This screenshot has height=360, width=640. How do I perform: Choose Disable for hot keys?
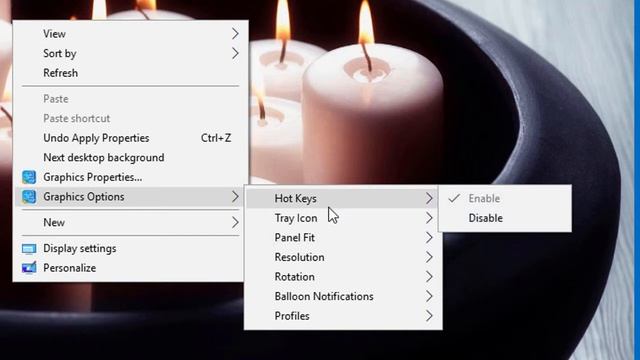tap(505, 218)
